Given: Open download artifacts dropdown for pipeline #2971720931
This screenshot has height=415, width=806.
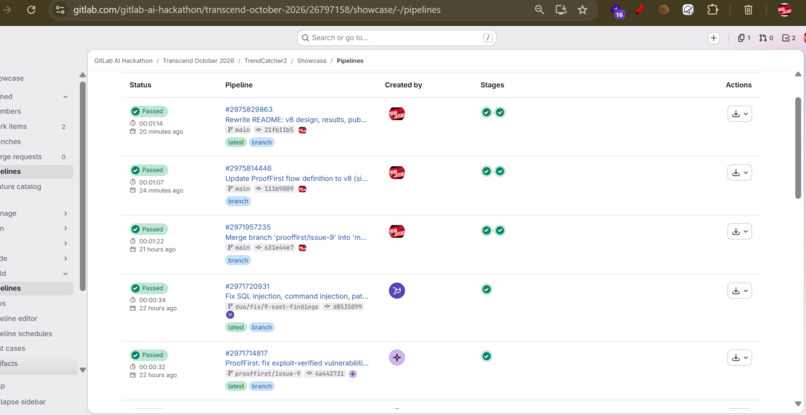Looking at the screenshot, I should point(739,291).
